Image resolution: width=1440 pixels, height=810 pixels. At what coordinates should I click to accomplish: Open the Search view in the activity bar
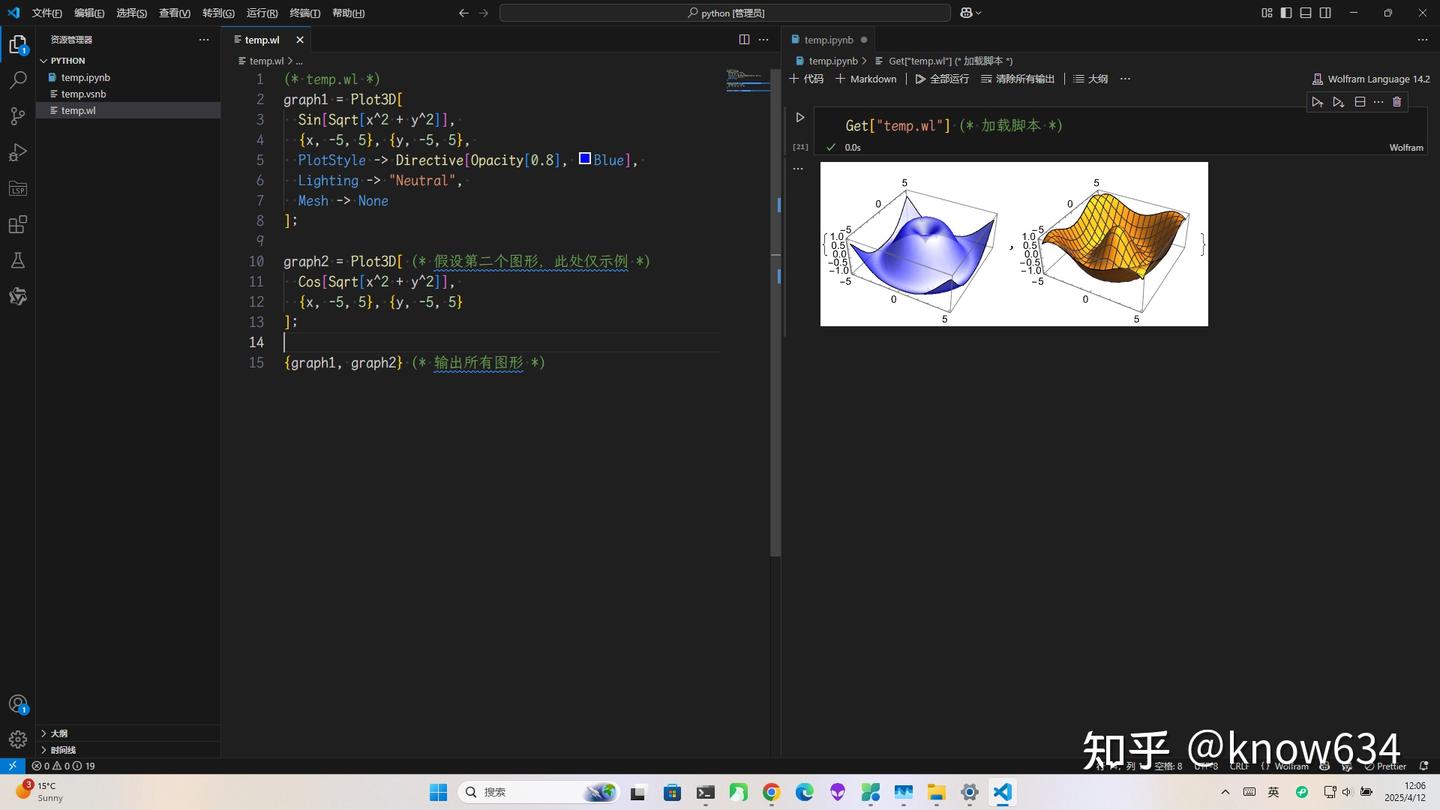point(16,79)
